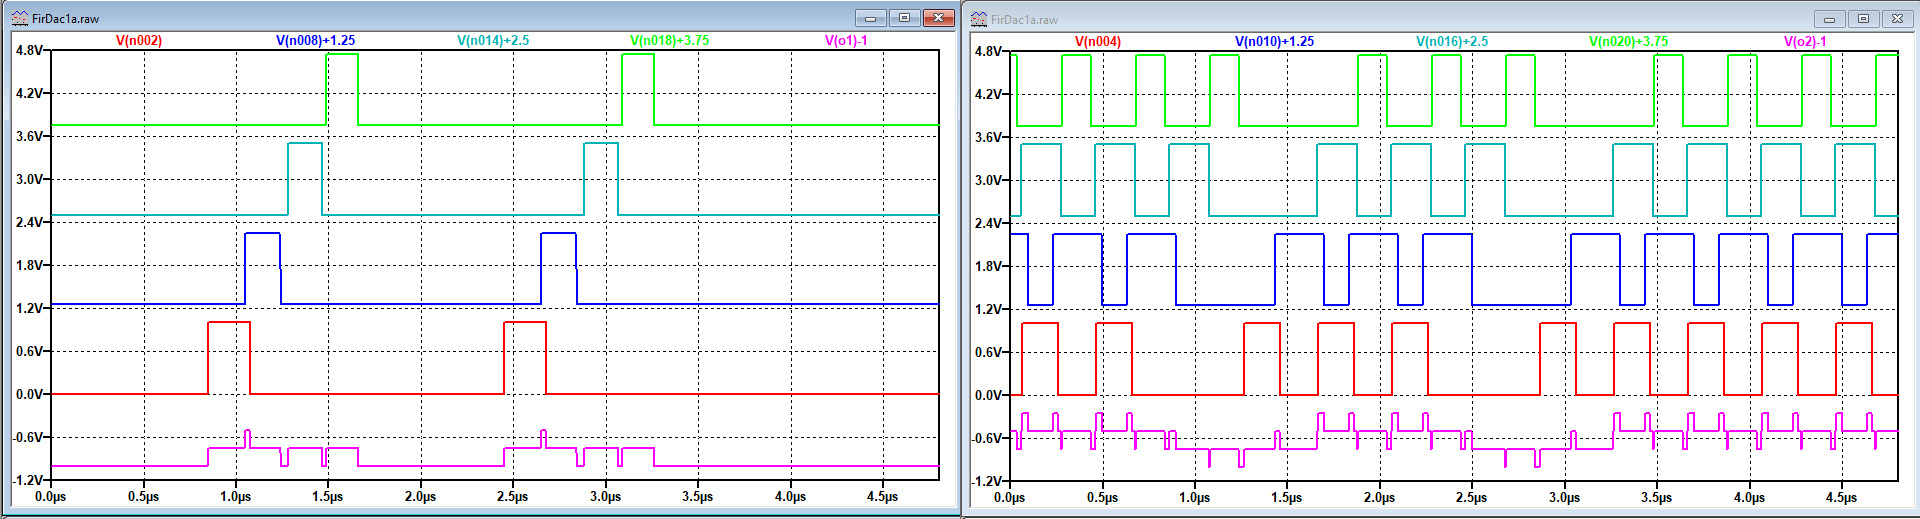Click the left window title FirDac1a.raw
The height and width of the screenshot is (519, 1920).
tap(65, 19)
